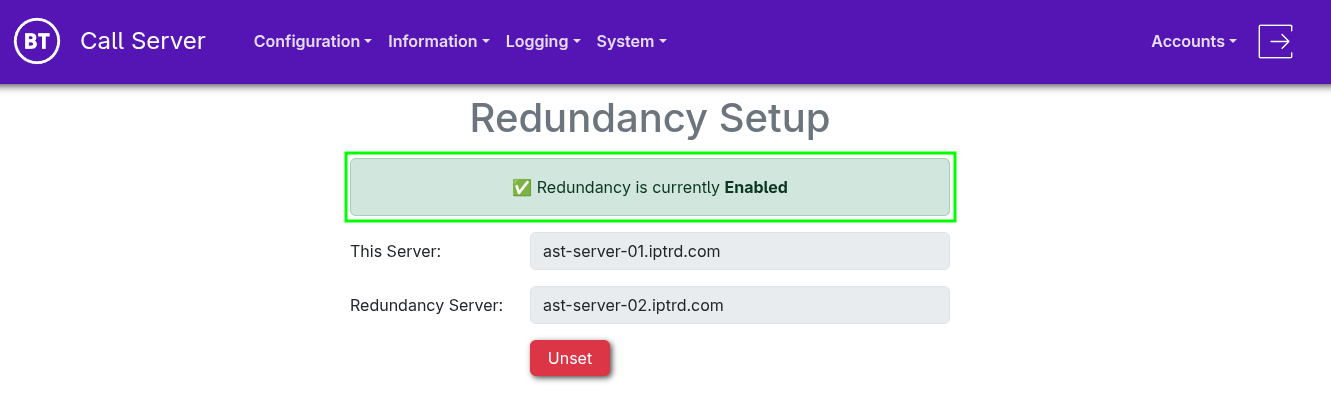Click the Redundancy is currently Enabled alert

(650, 187)
